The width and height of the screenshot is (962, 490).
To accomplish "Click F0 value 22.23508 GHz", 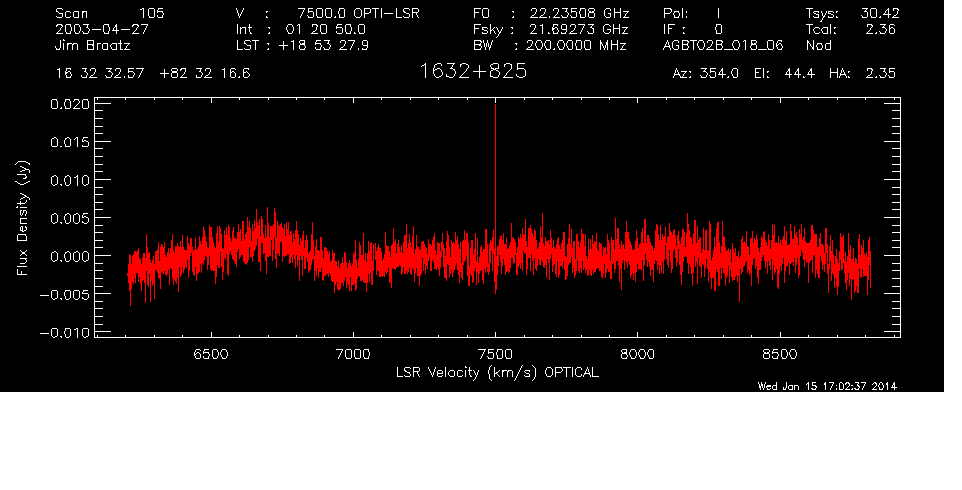I will (x=578, y=13).
